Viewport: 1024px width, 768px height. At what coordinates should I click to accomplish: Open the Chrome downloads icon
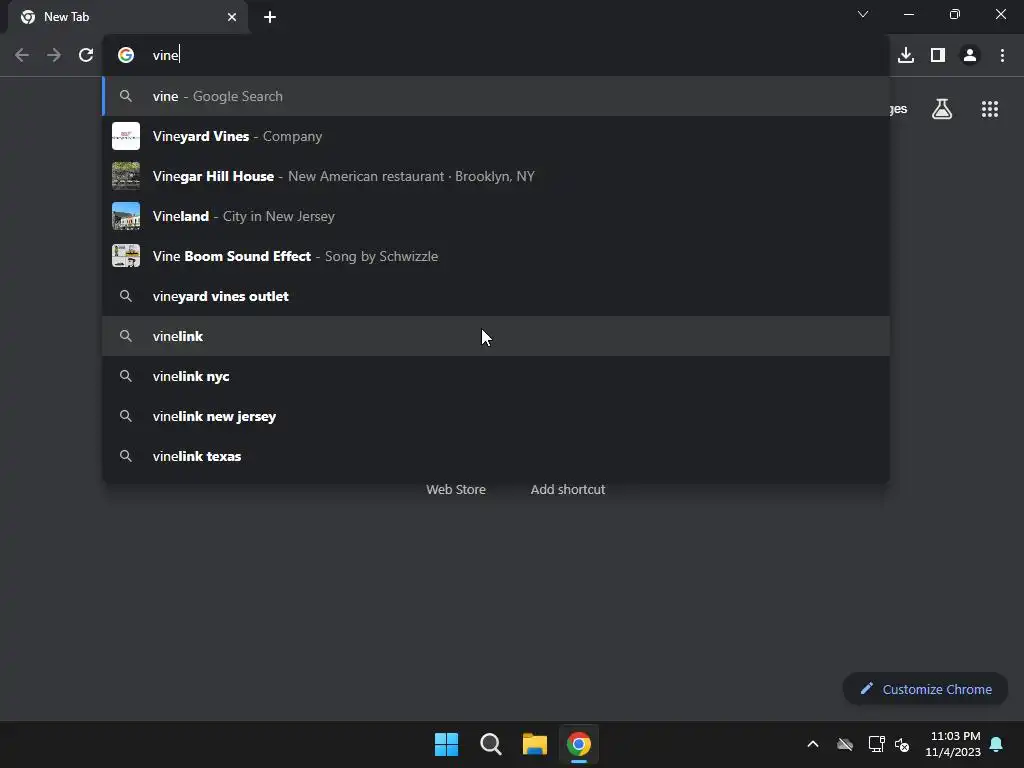pyautogui.click(x=906, y=56)
